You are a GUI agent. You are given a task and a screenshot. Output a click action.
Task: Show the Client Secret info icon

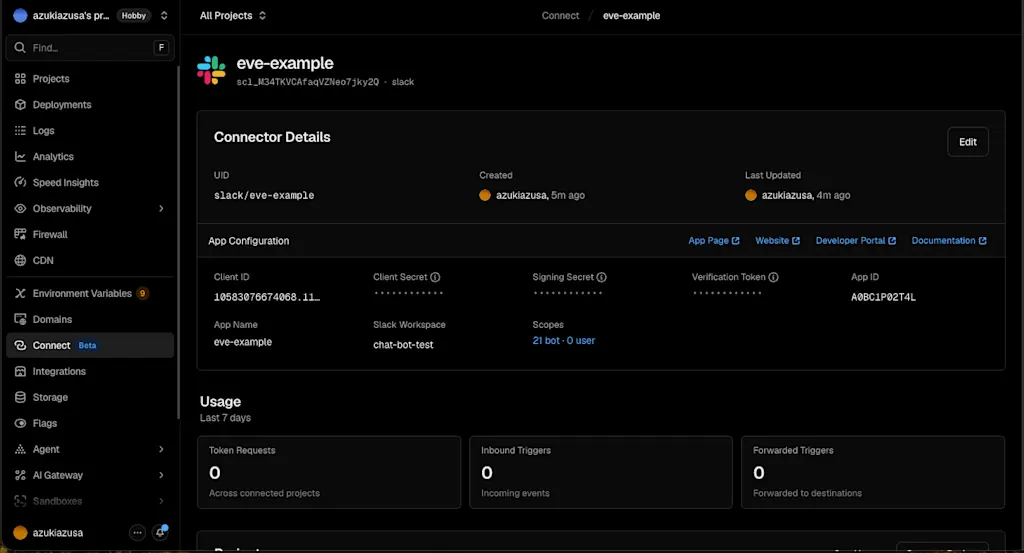[435, 277]
